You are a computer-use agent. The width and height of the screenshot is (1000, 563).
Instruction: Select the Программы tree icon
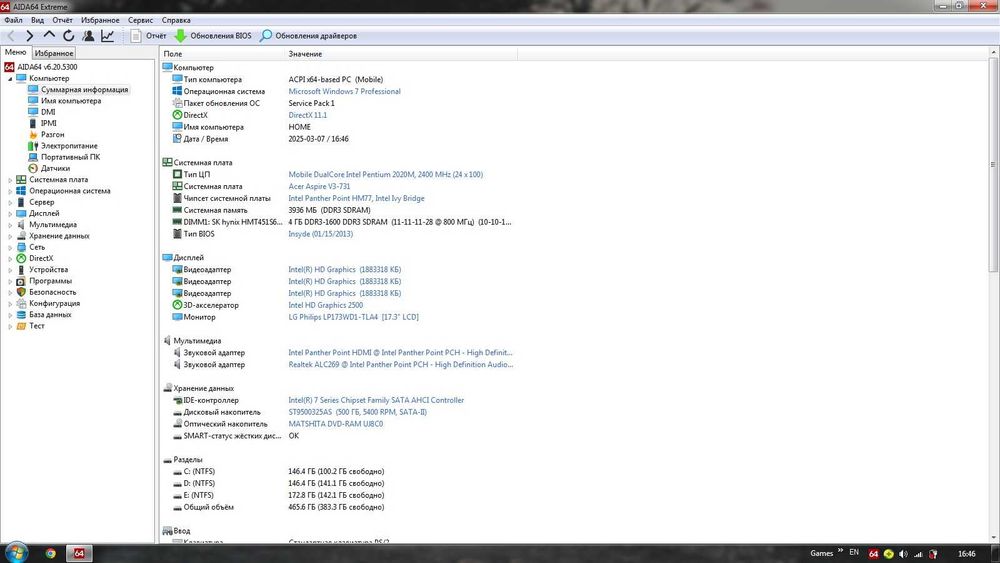[x=21, y=281]
